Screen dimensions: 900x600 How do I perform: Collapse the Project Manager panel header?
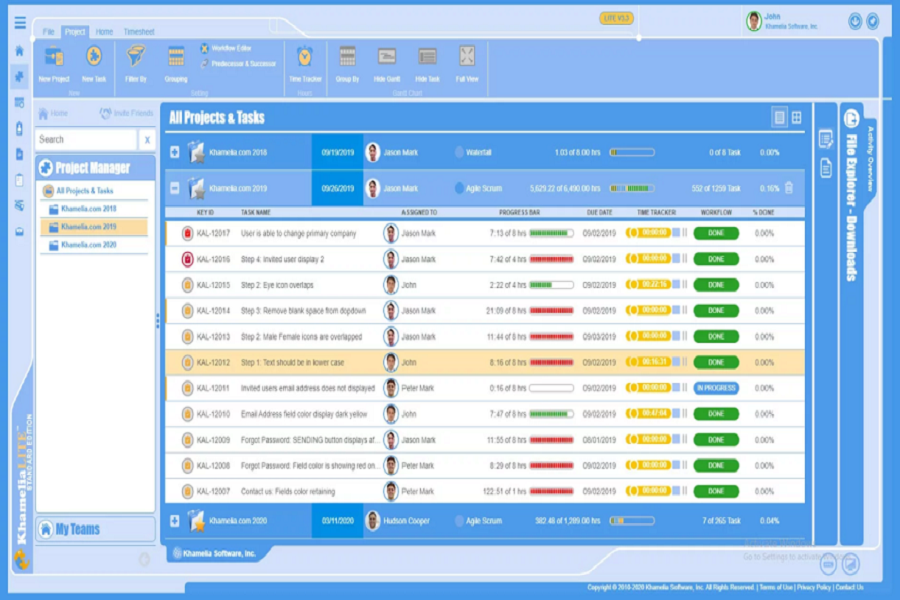95,168
